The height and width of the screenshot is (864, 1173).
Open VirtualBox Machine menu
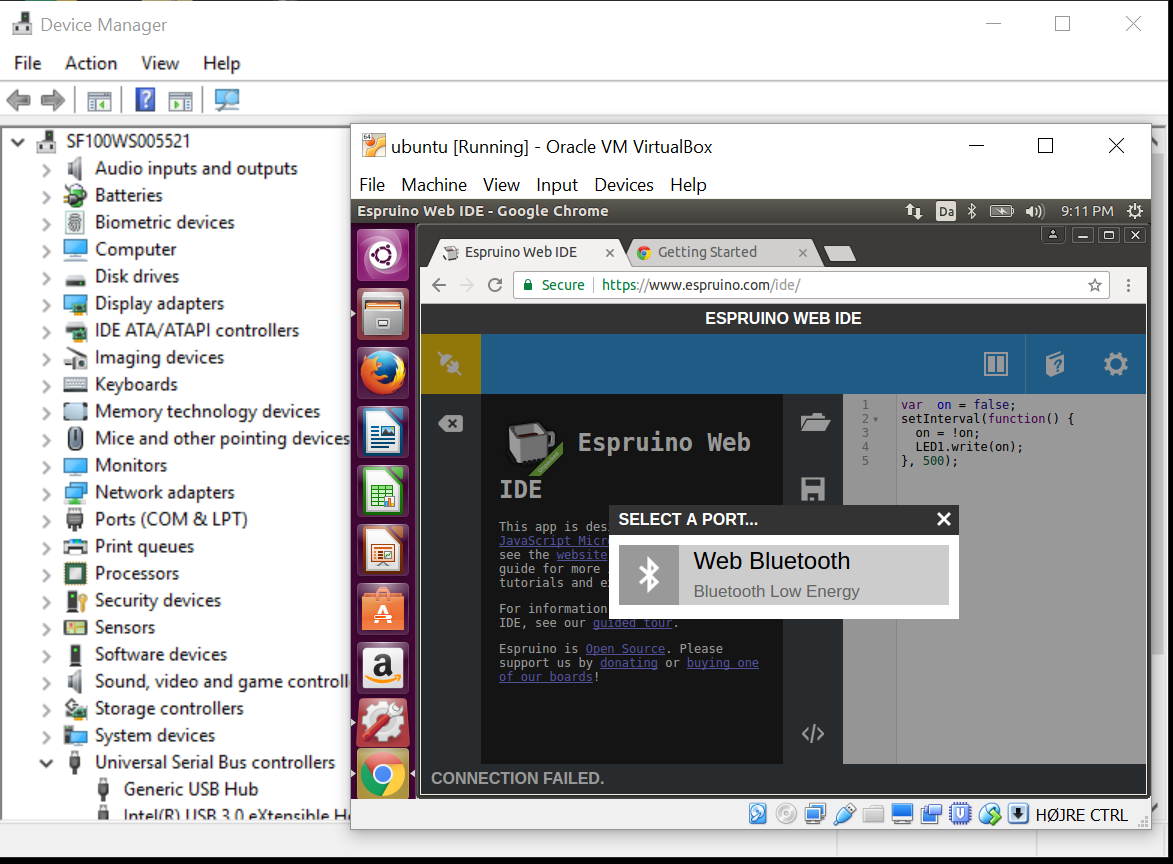[x=434, y=185]
